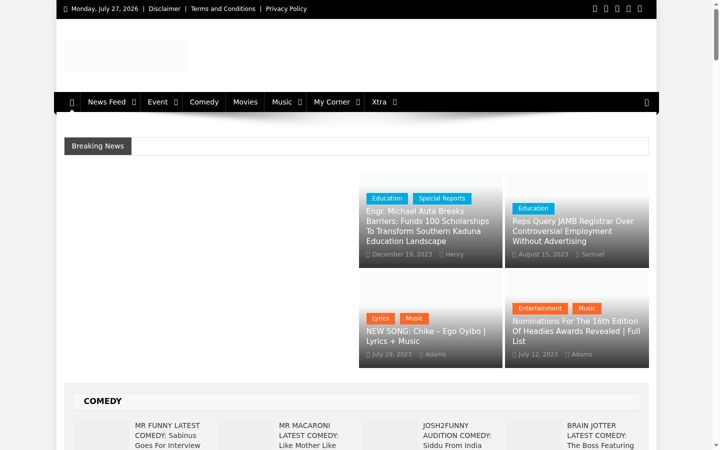Open the last social icon in top bar
720x450 pixels.
coord(640,9)
